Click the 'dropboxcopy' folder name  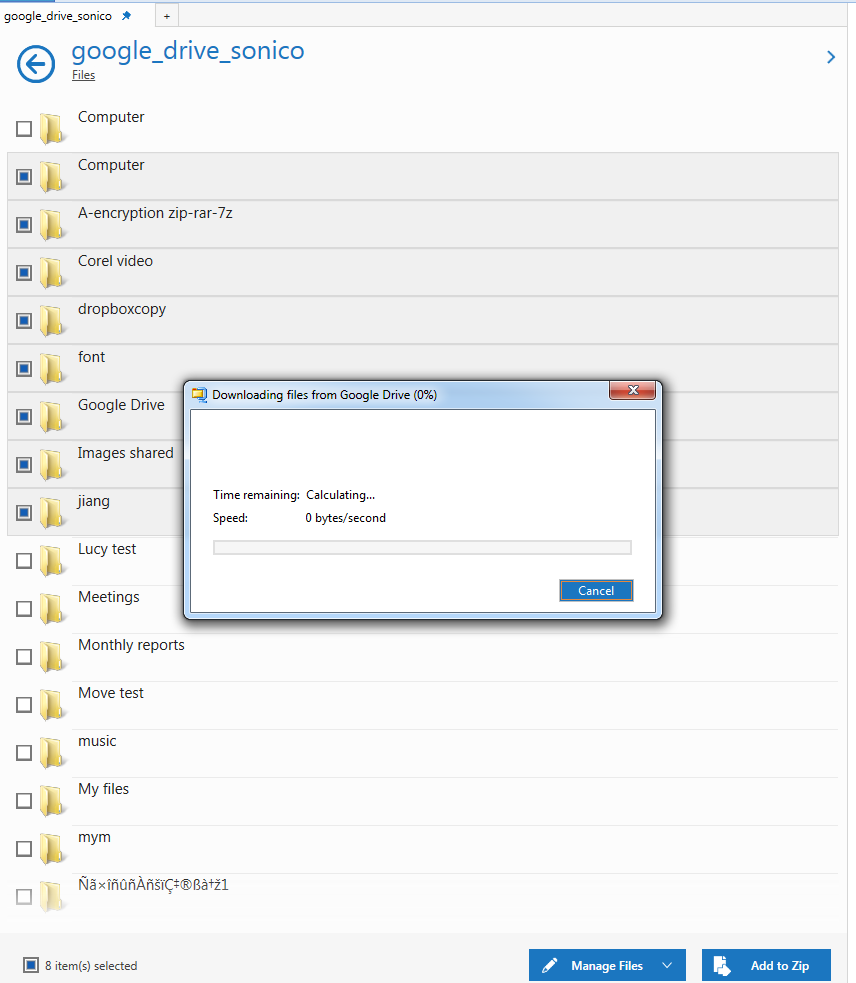click(x=122, y=310)
